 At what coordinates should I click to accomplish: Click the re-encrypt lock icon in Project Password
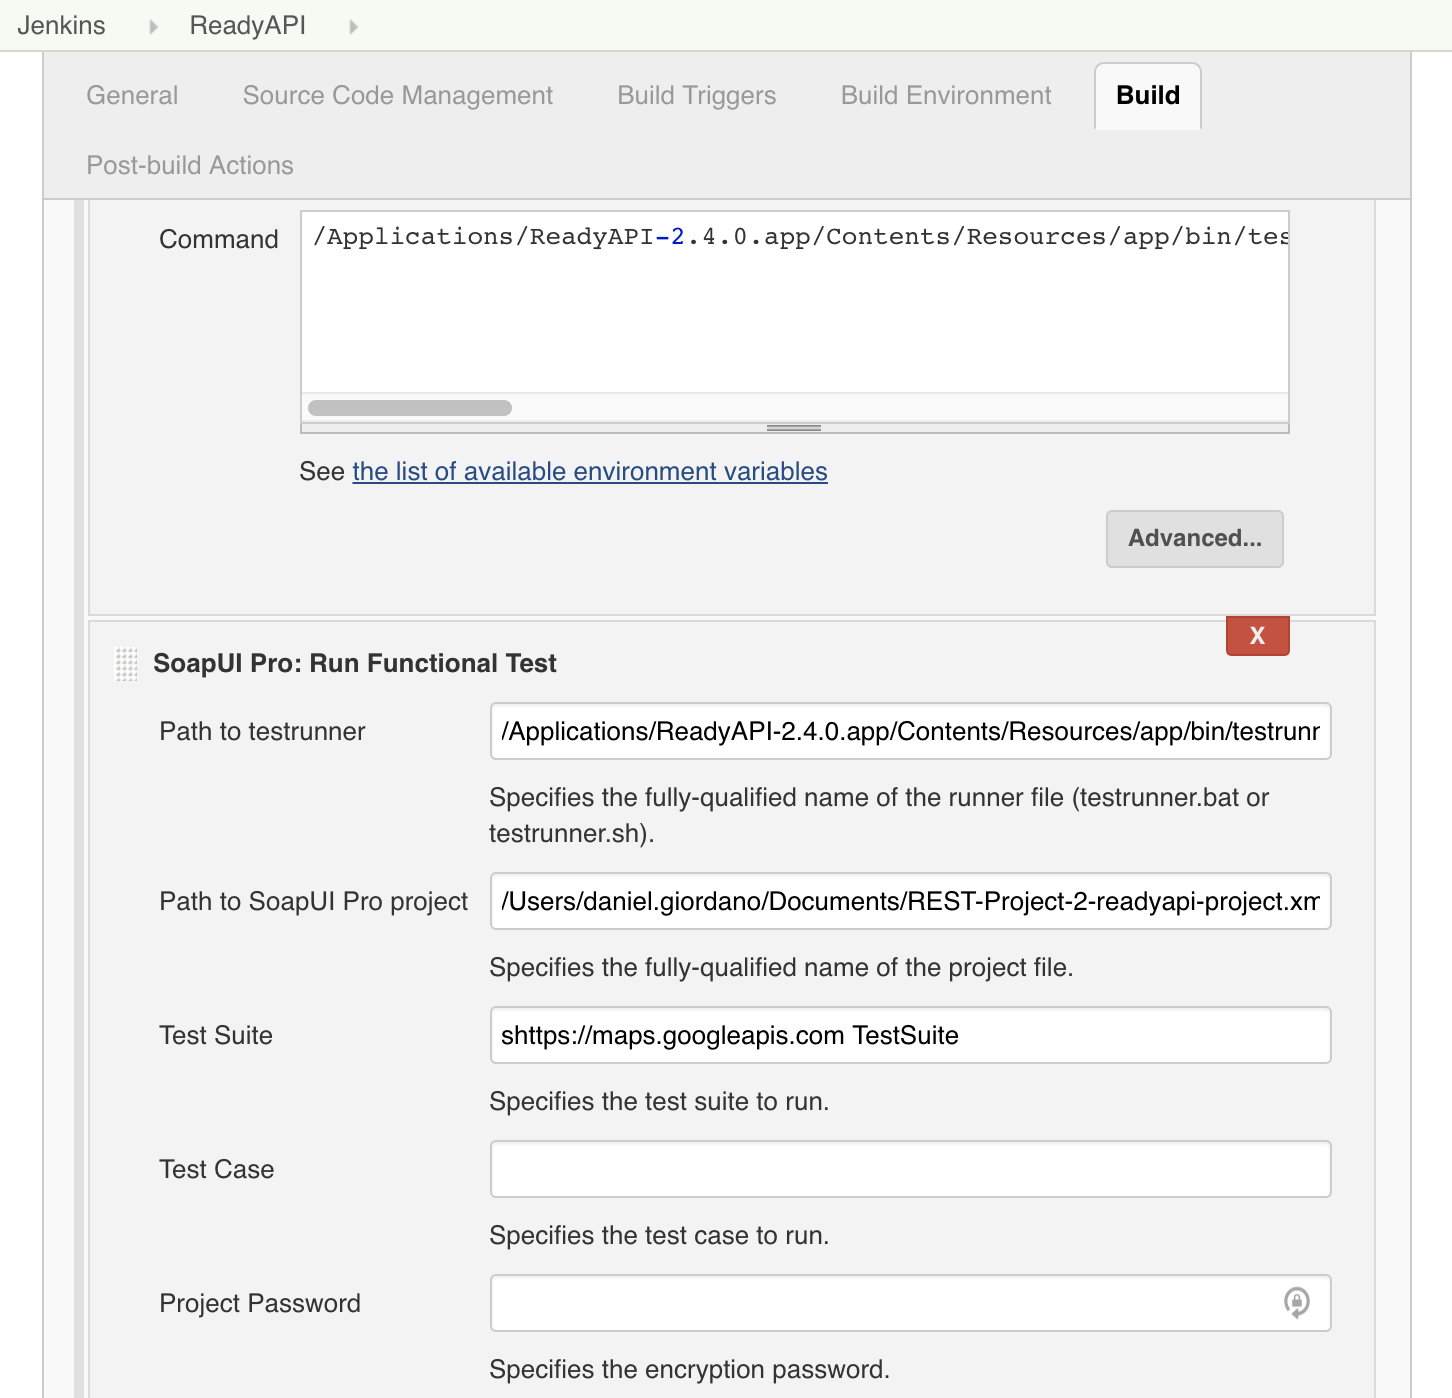[x=1297, y=1303]
